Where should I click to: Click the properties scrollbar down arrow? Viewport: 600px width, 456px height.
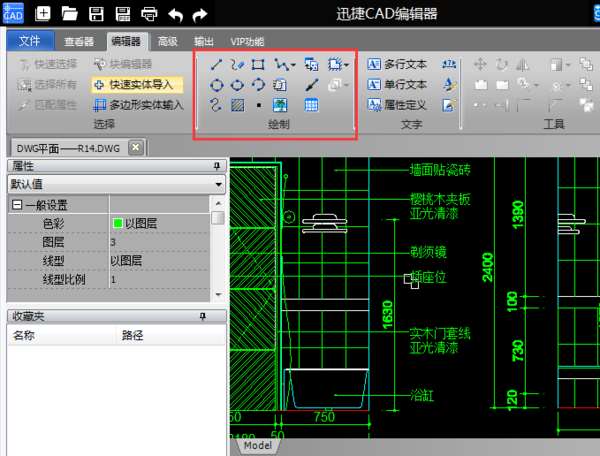(218, 295)
